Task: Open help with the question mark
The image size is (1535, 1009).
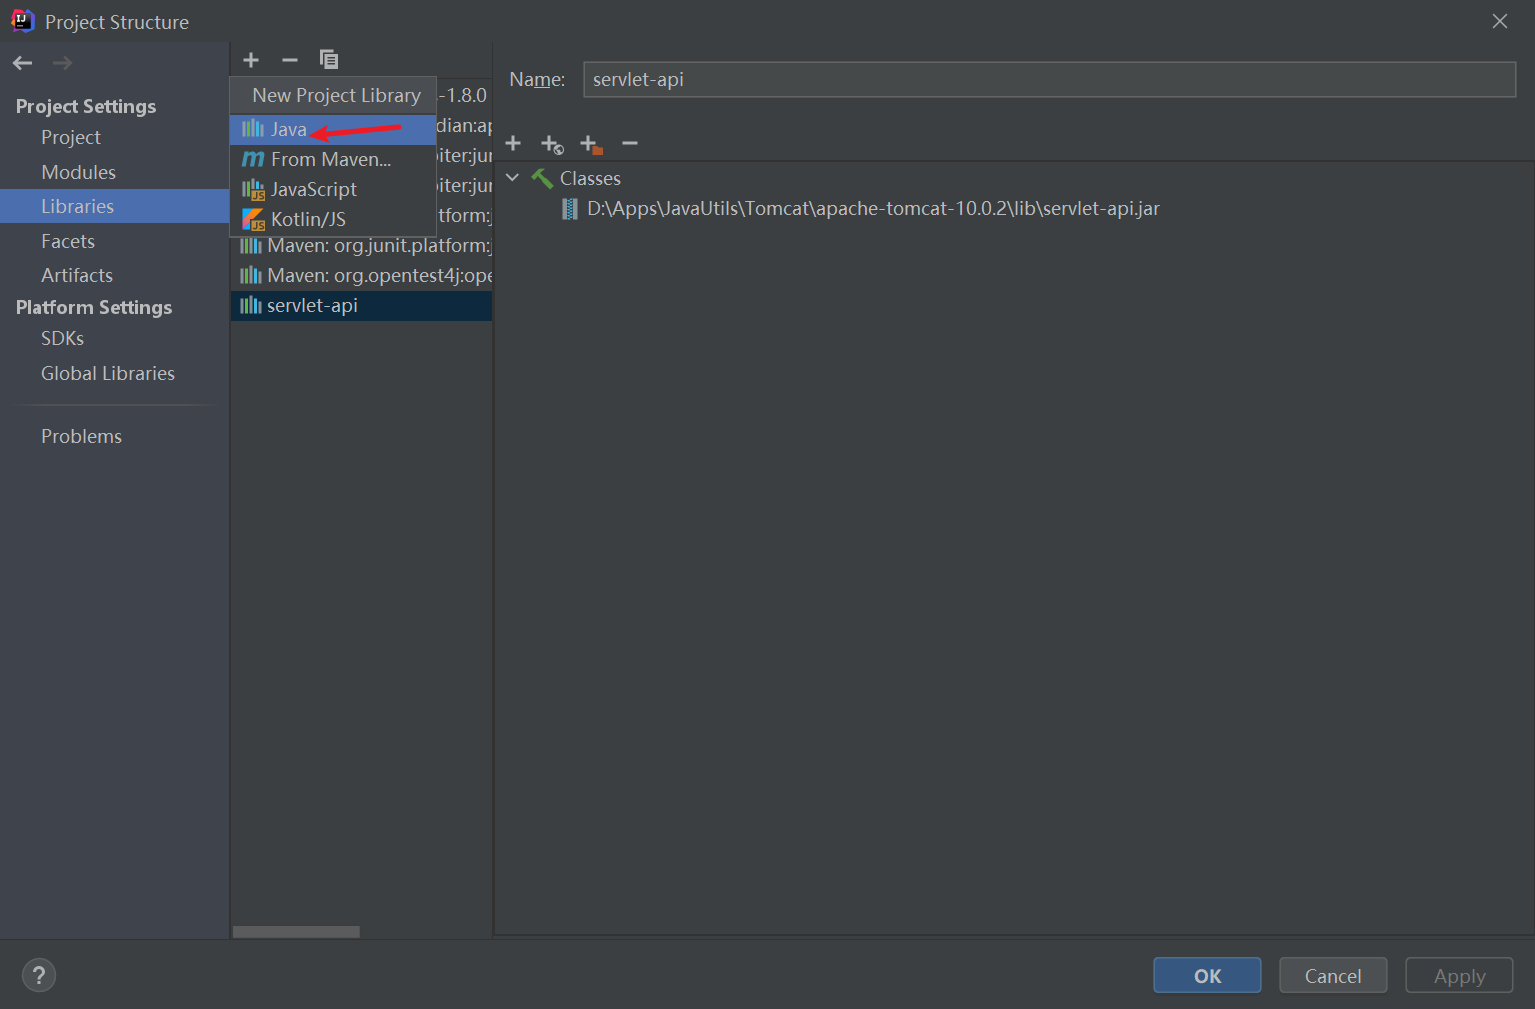Action: pyautogui.click(x=39, y=975)
